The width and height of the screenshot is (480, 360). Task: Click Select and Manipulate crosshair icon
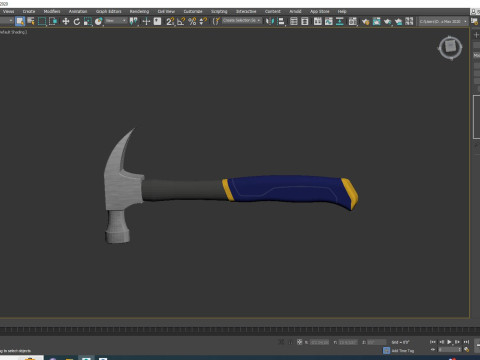(x=146, y=21)
